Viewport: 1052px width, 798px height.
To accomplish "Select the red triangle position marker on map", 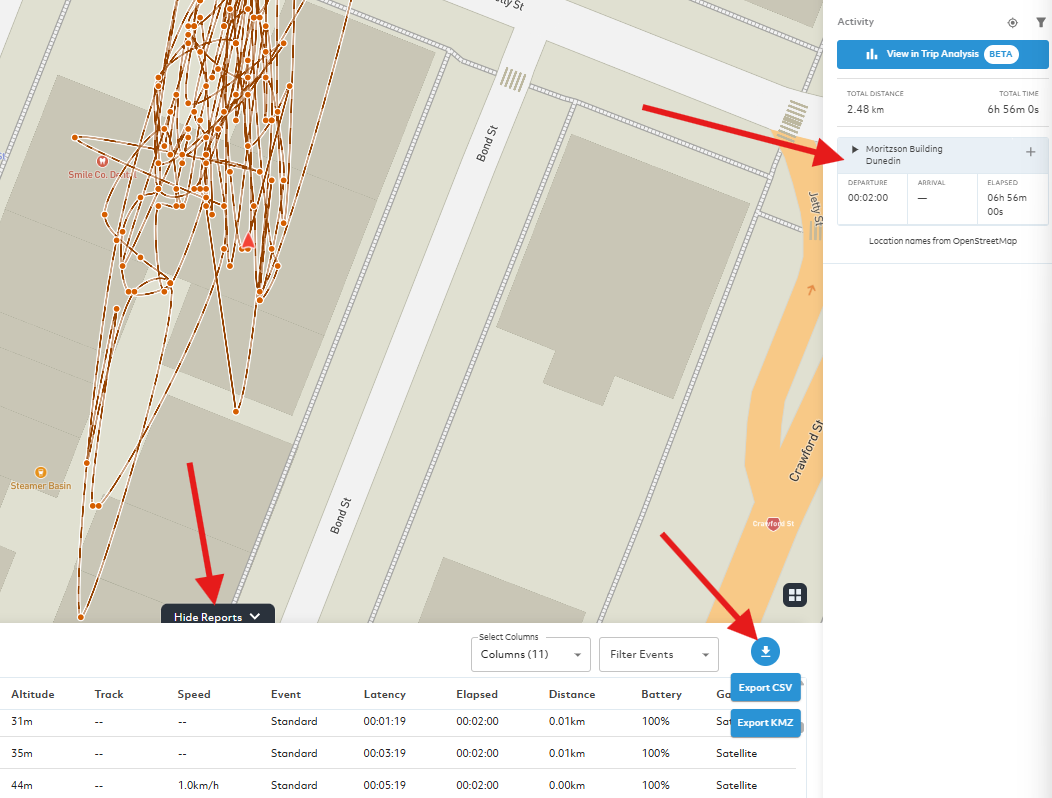I will pyautogui.click(x=248, y=241).
